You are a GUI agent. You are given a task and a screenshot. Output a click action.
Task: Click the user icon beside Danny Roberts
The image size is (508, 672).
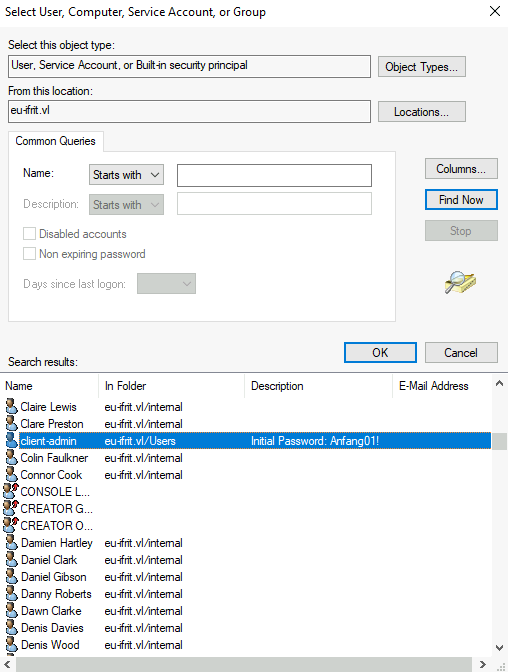(x=12, y=594)
